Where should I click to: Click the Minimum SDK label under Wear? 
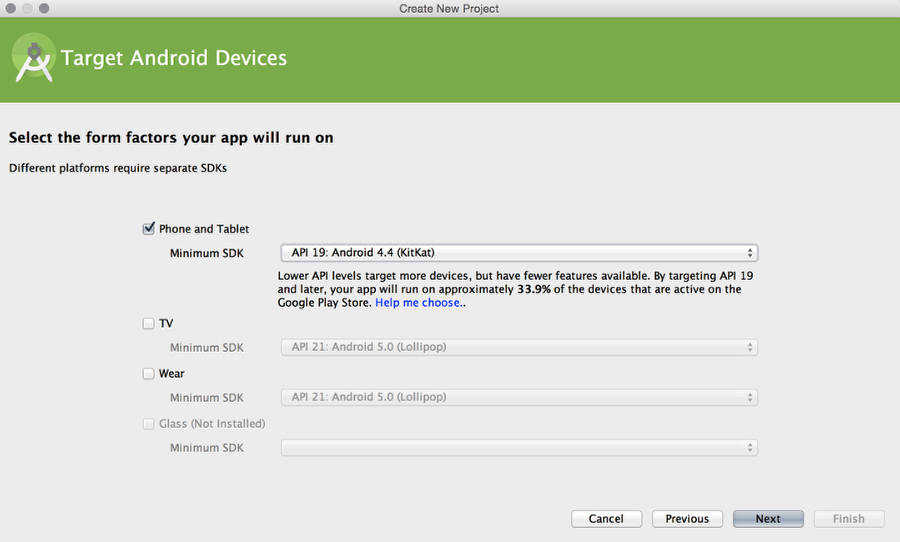(207, 397)
